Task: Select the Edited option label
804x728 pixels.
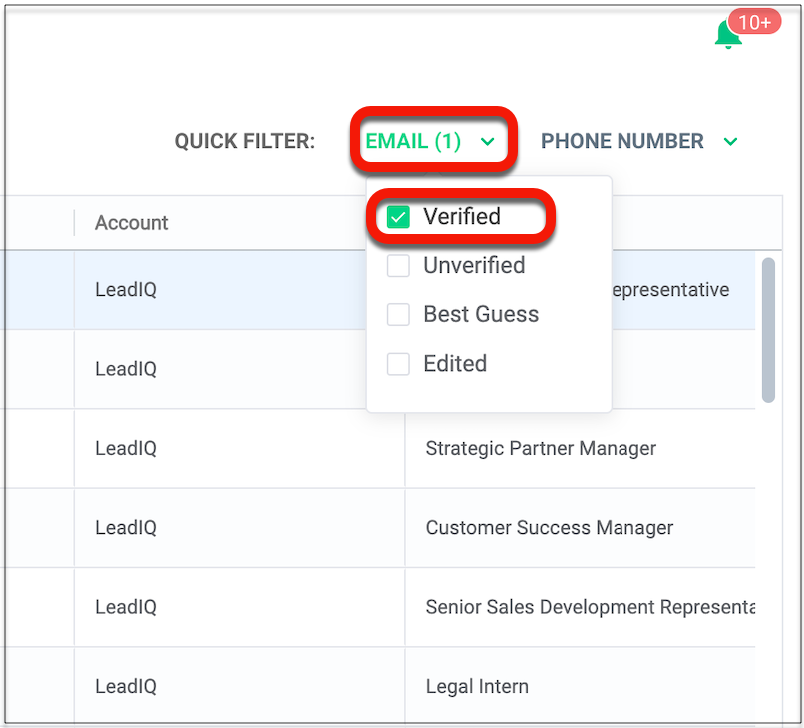Action: point(455,364)
